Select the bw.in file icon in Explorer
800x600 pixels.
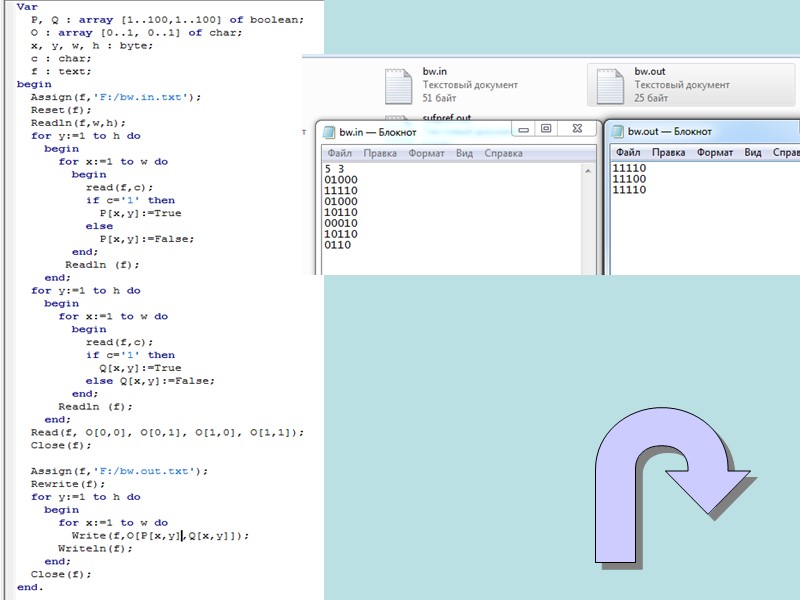[x=398, y=86]
